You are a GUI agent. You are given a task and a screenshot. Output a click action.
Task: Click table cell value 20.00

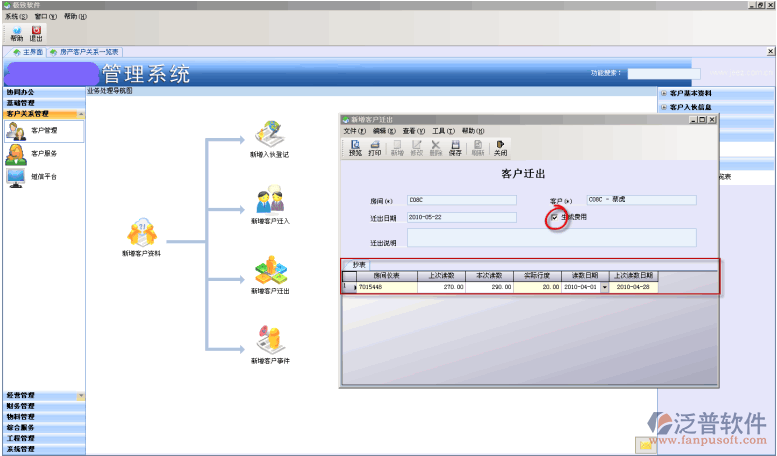point(537,287)
